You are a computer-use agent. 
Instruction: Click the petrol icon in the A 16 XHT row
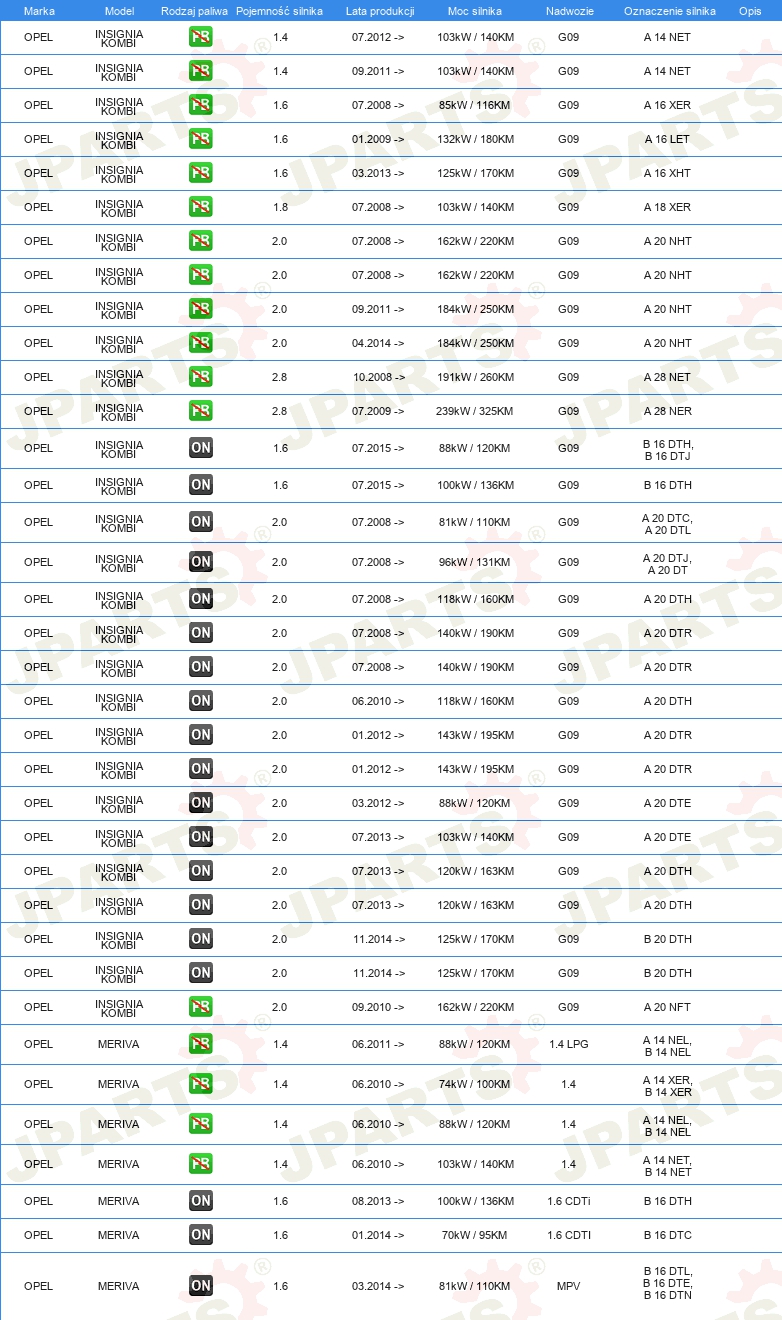click(x=201, y=173)
